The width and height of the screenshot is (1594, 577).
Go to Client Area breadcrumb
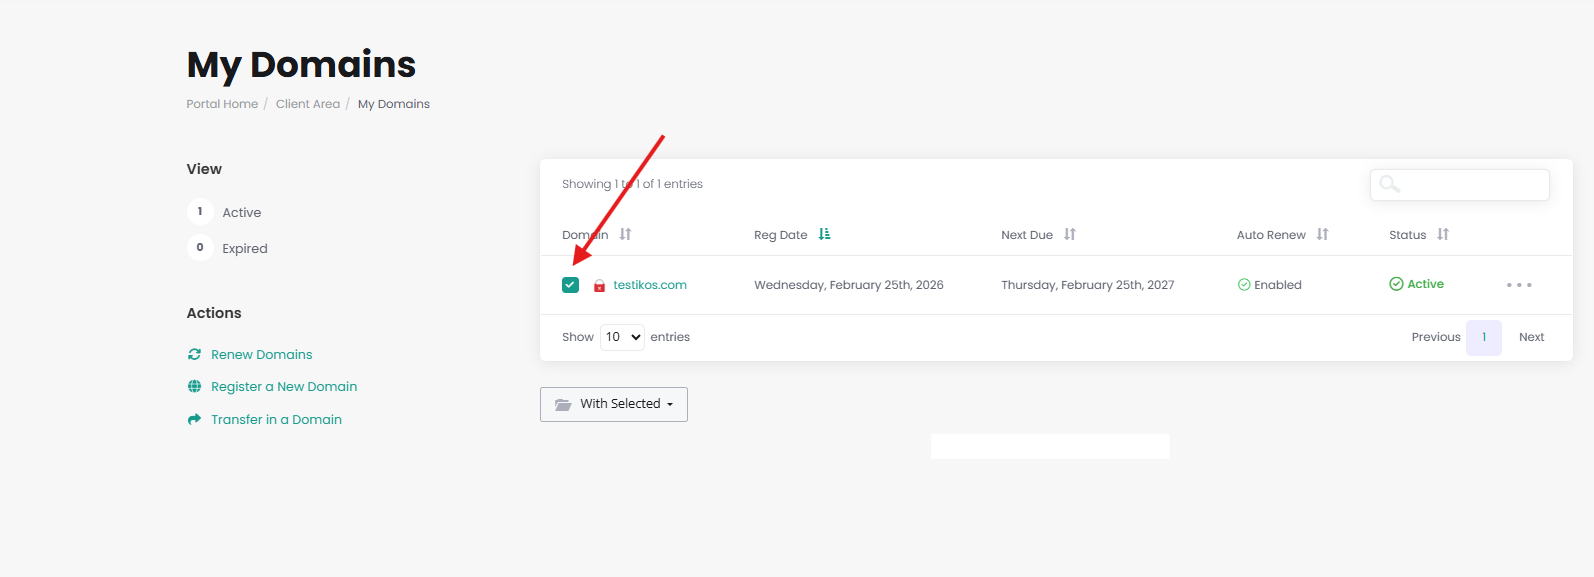click(x=308, y=104)
